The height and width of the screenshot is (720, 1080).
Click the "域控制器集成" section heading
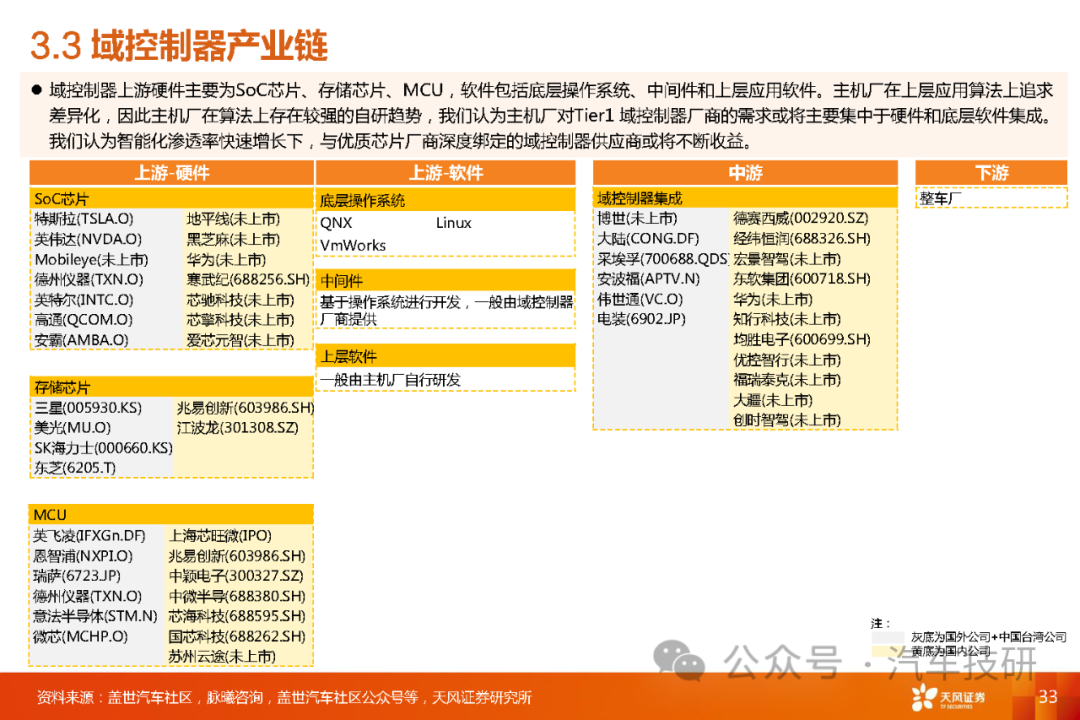click(745, 198)
